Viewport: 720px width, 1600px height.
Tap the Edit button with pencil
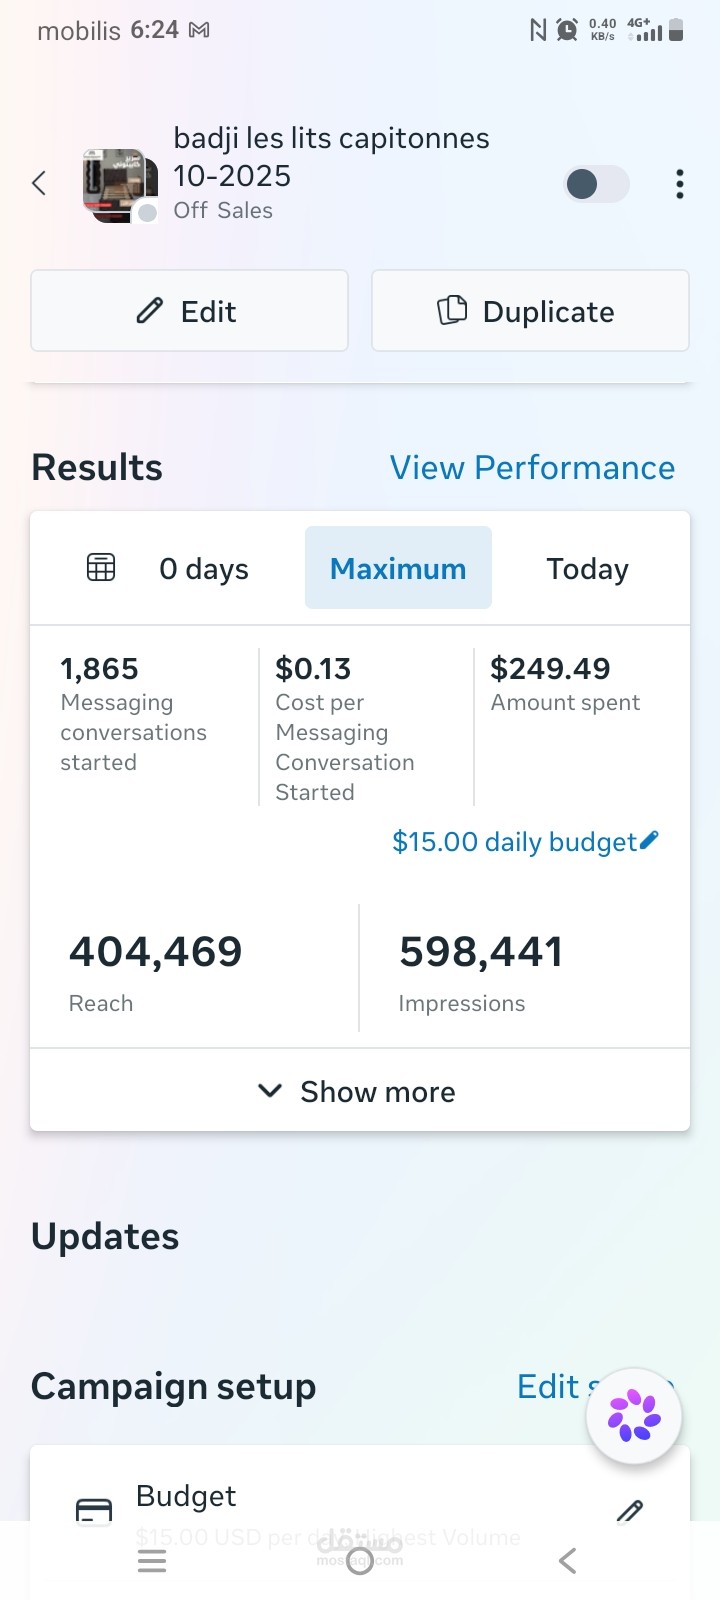[189, 311]
